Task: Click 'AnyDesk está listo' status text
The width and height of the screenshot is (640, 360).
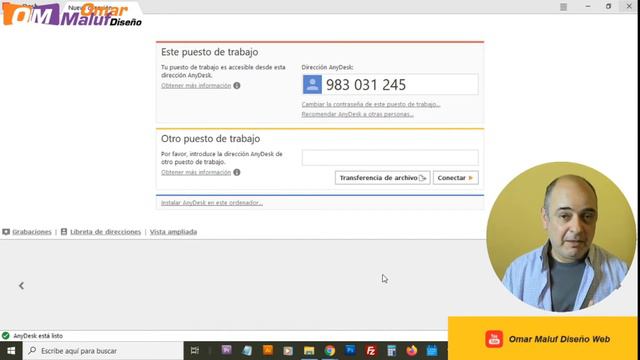Action: click(38, 336)
